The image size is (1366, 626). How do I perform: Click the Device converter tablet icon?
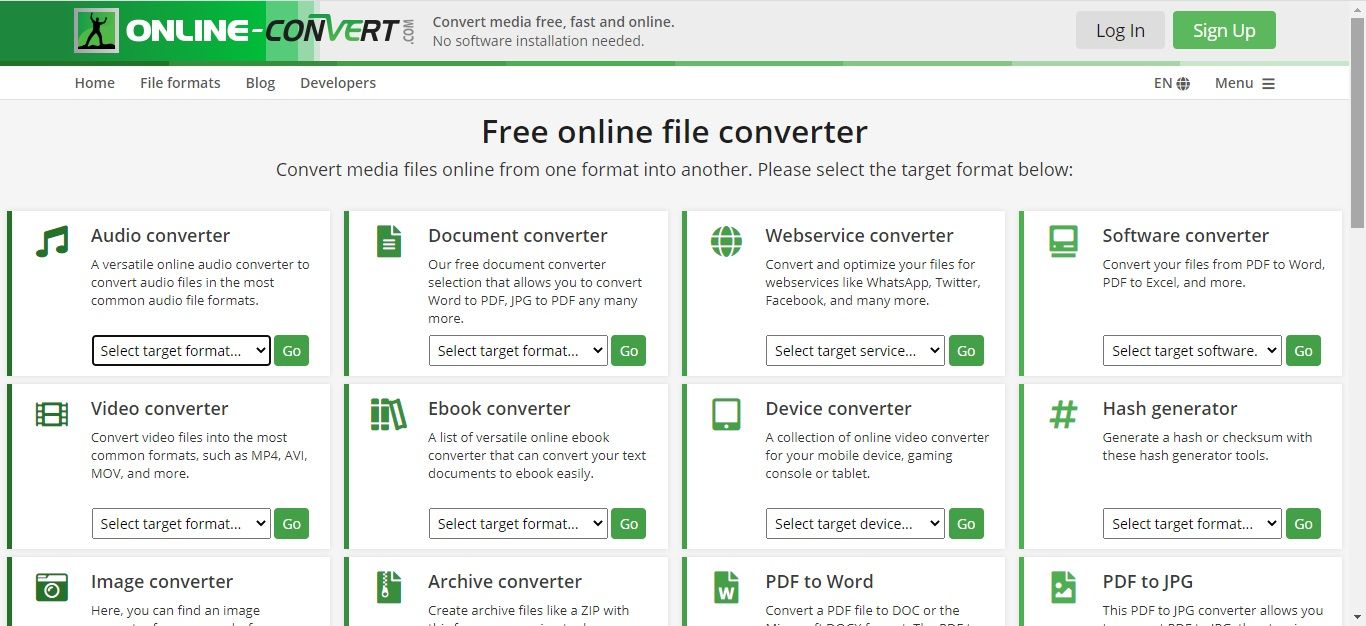[726, 414]
